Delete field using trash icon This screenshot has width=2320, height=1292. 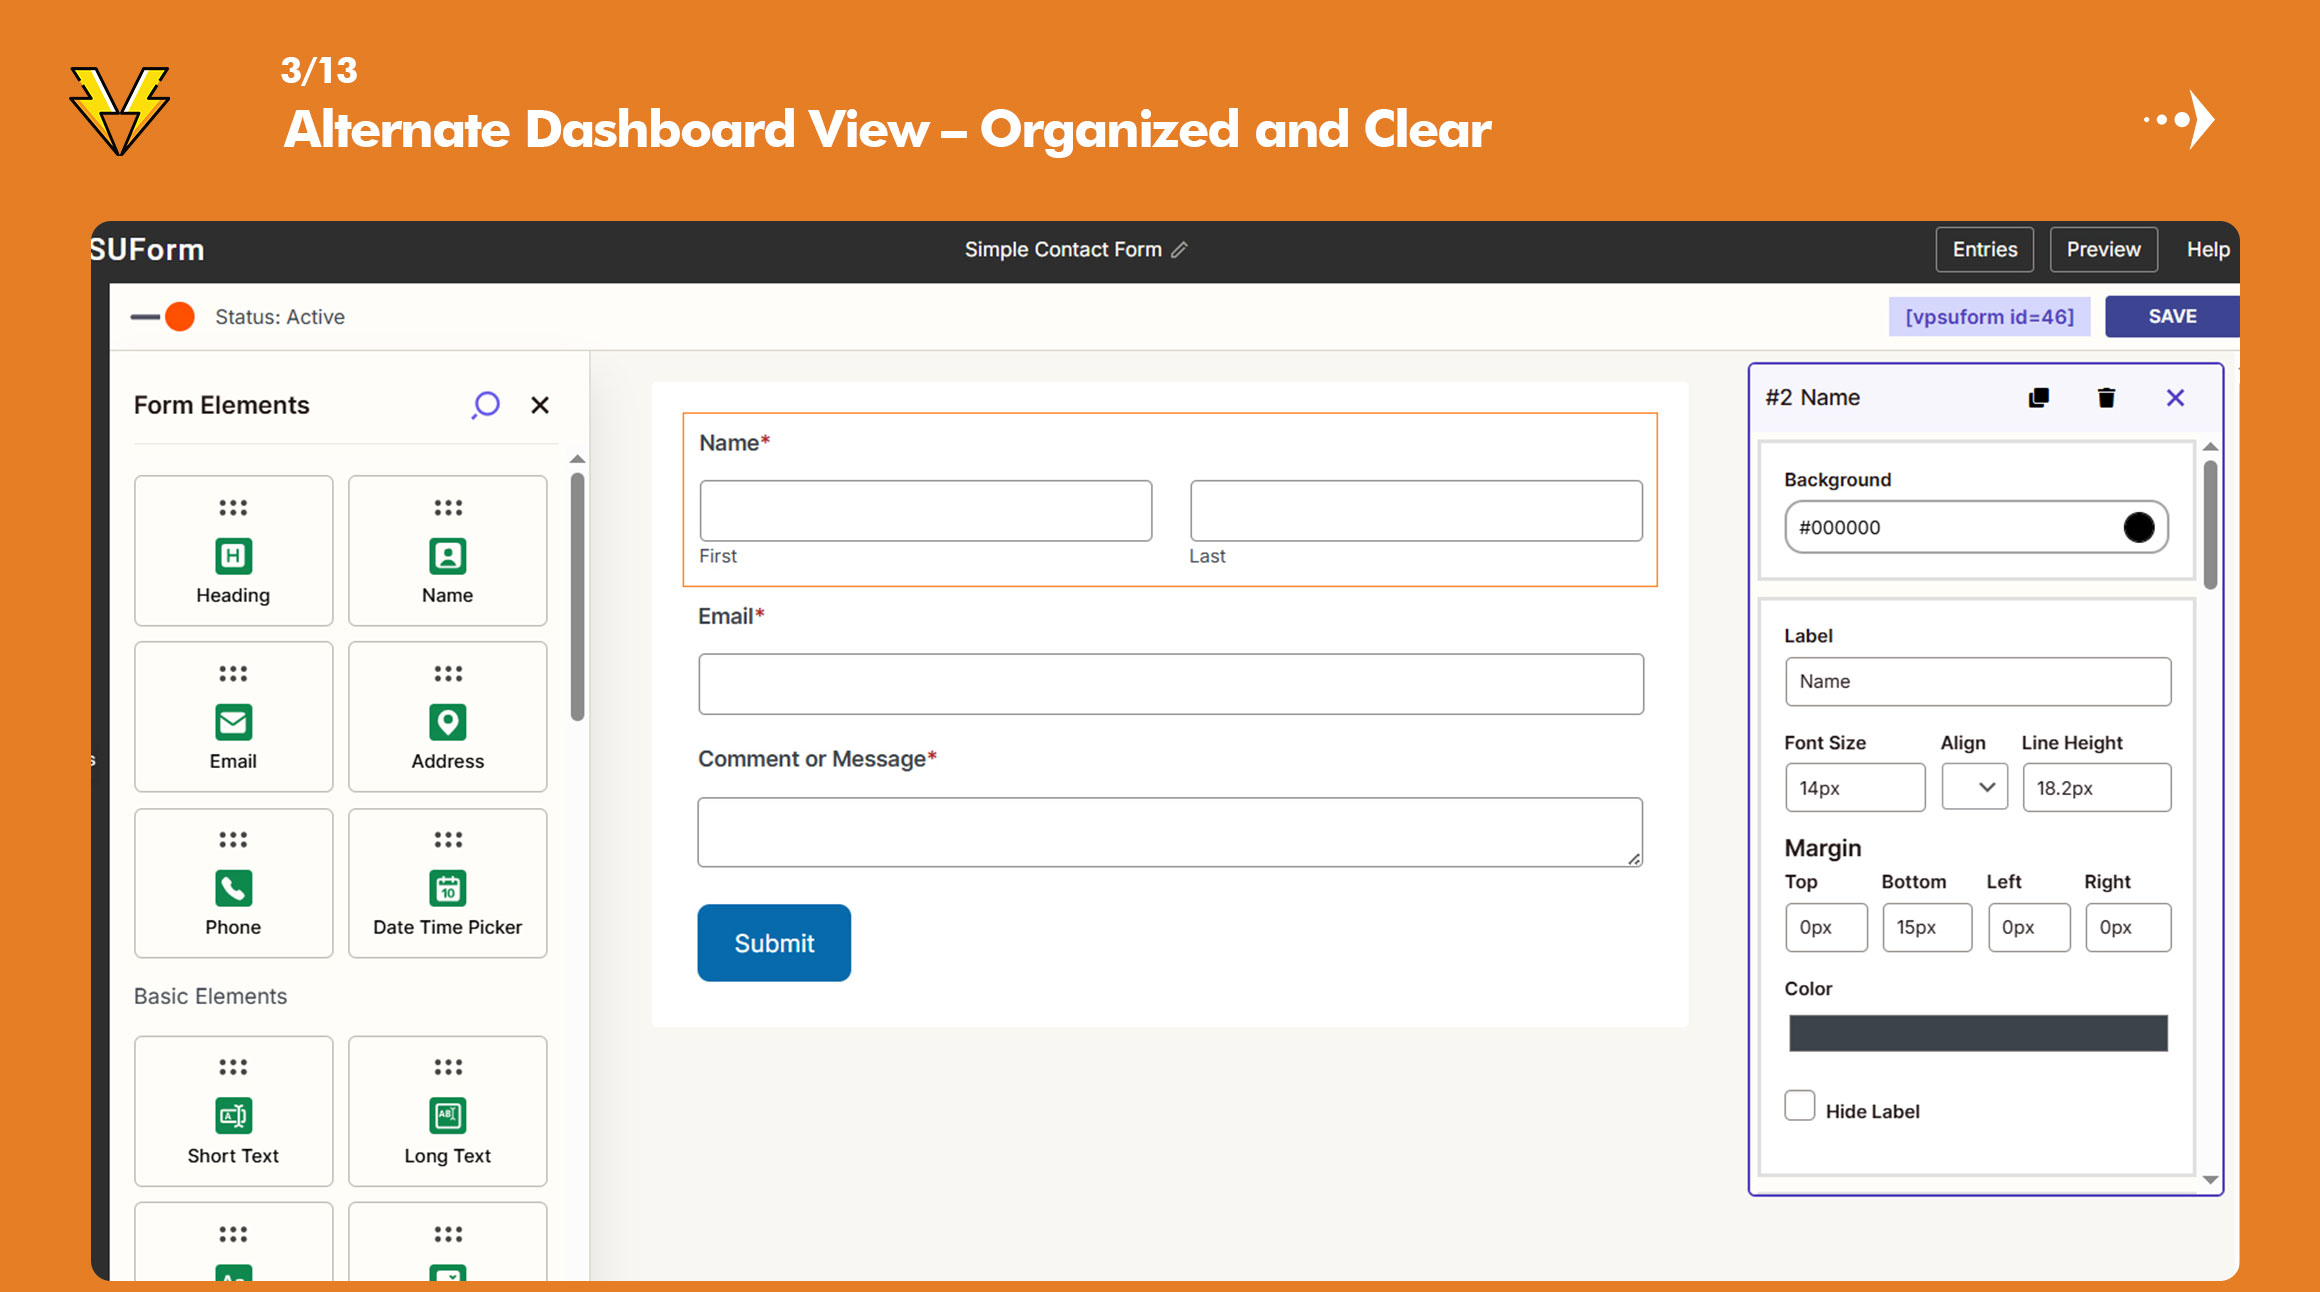pos(2106,398)
